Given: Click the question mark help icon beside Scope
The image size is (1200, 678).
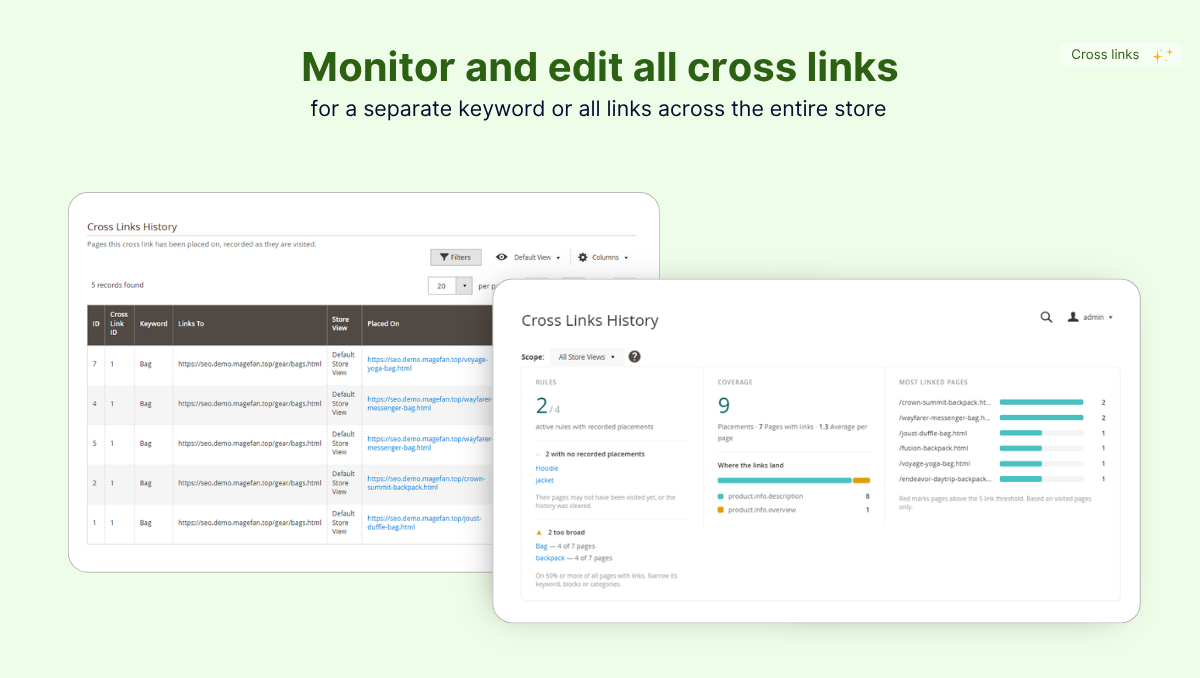Looking at the screenshot, I should tap(634, 357).
